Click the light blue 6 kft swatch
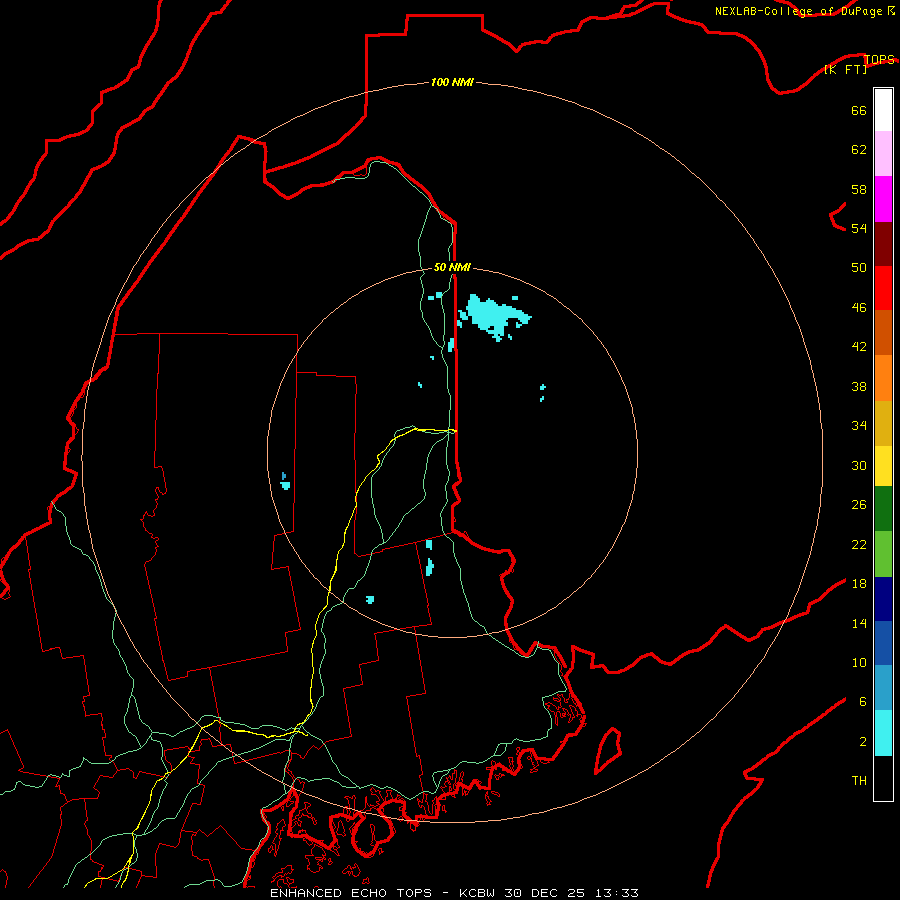This screenshot has height=900, width=900. pyautogui.click(x=883, y=687)
